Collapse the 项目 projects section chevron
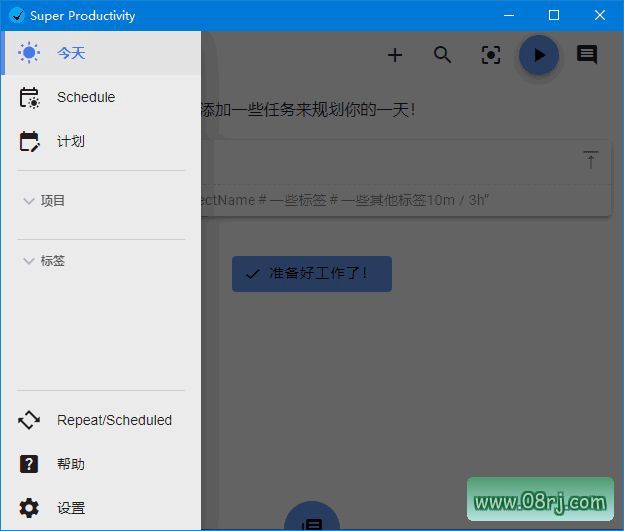Screen dimensions: 624x531 click(29, 201)
